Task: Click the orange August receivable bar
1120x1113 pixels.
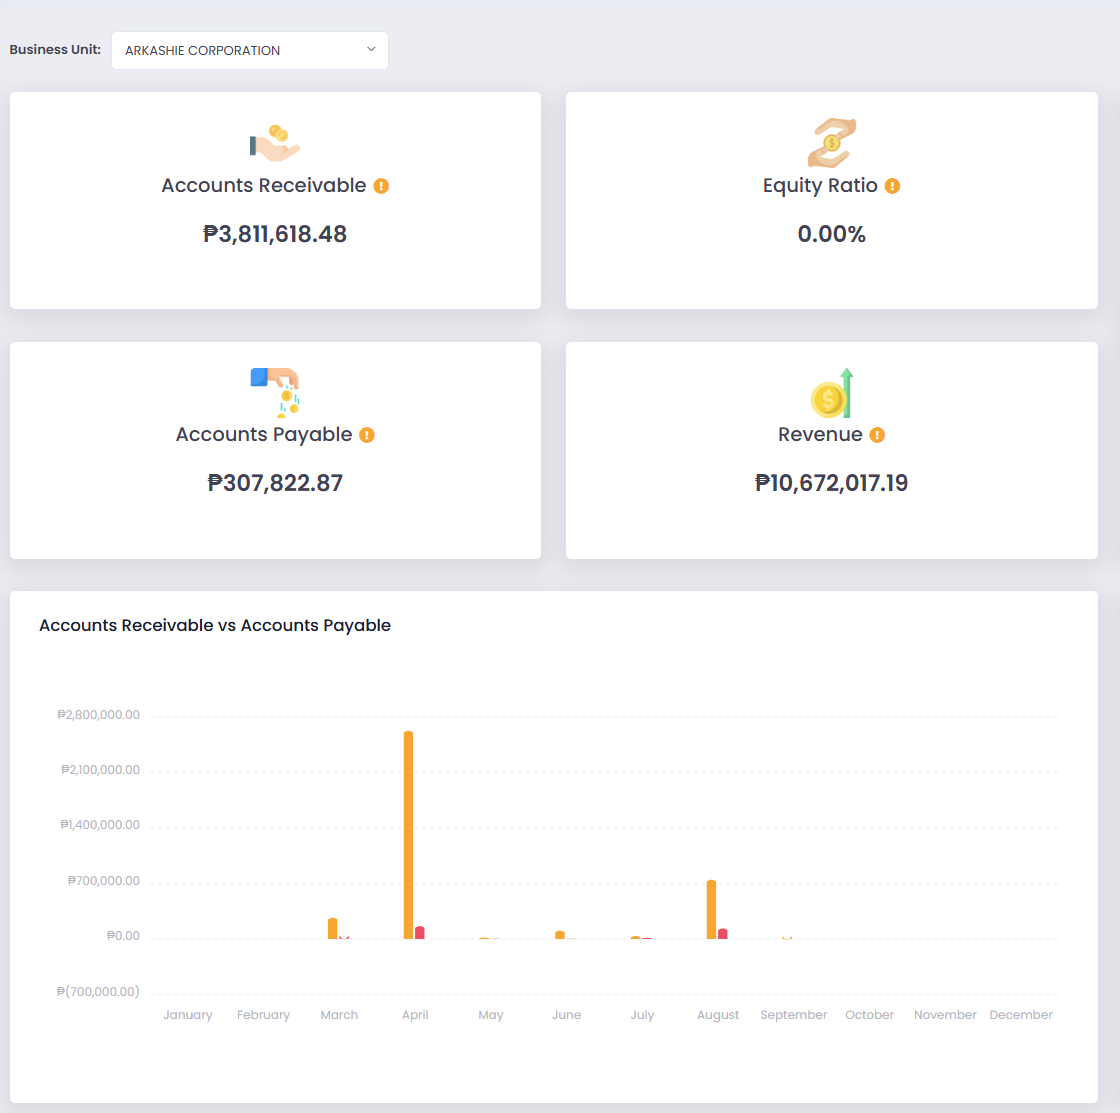Action: tap(711, 909)
